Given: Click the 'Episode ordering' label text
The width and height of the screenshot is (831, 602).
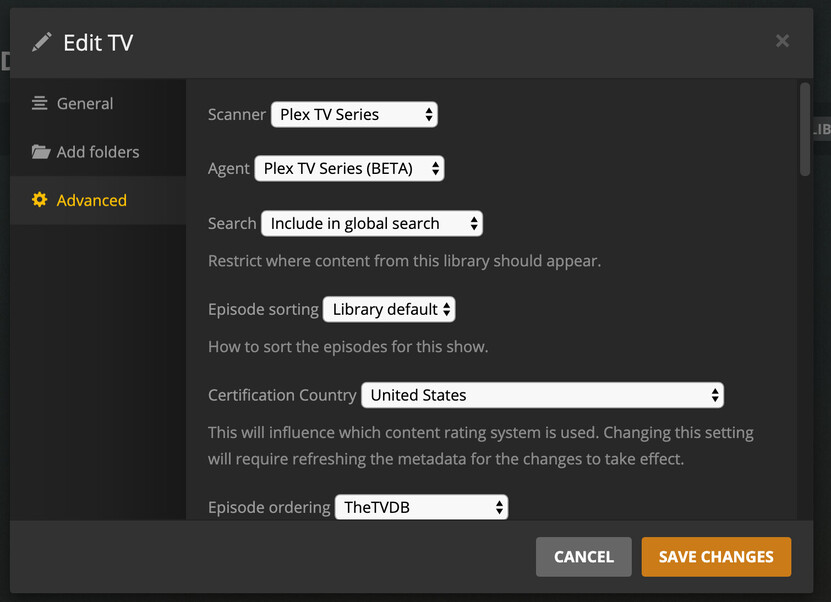Looking at the screenshot, I should [269, 508].
